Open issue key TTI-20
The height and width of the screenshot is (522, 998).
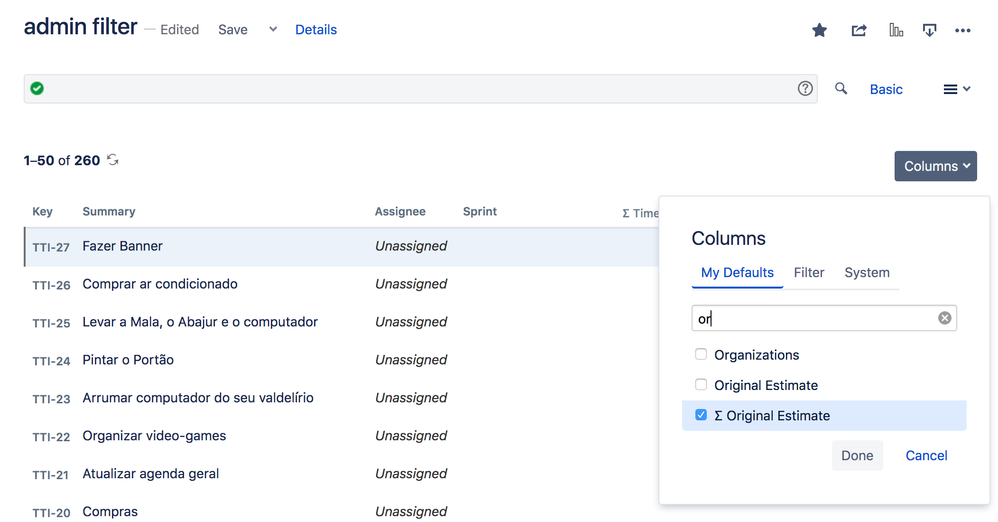click(51, 512)
